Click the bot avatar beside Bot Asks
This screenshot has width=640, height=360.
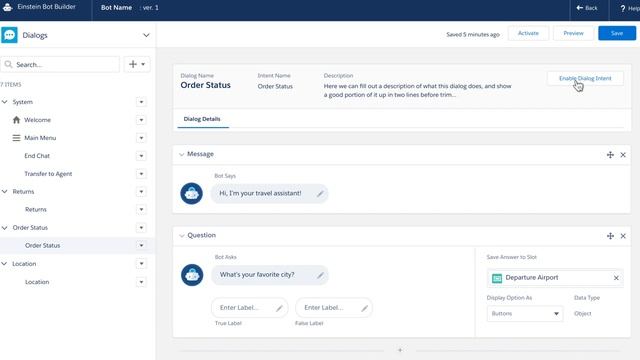click(x=192, y=275)
